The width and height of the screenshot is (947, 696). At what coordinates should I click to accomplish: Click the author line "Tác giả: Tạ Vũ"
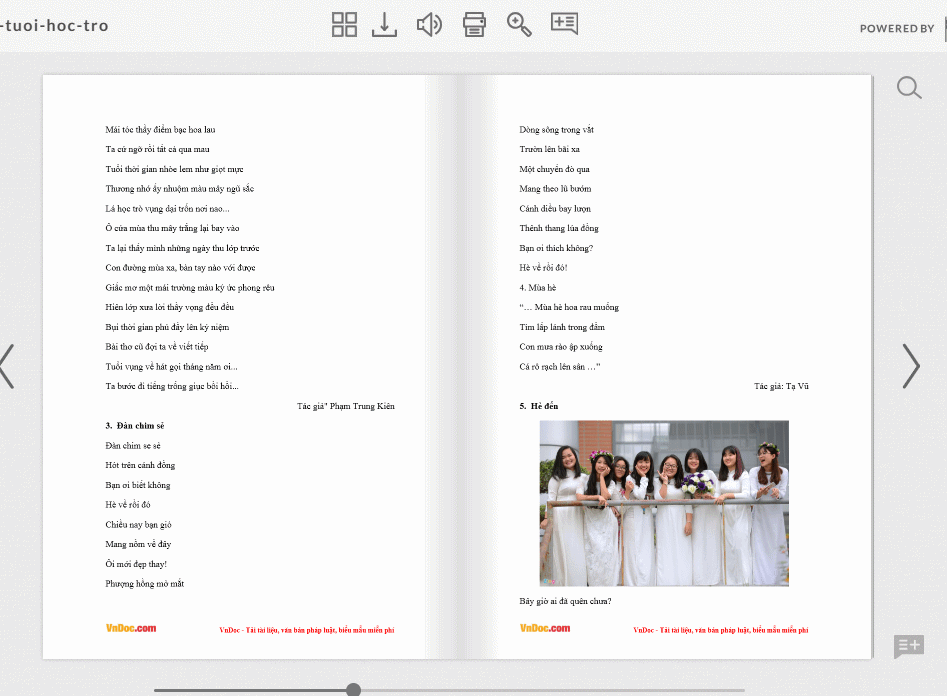coord(781,386)
